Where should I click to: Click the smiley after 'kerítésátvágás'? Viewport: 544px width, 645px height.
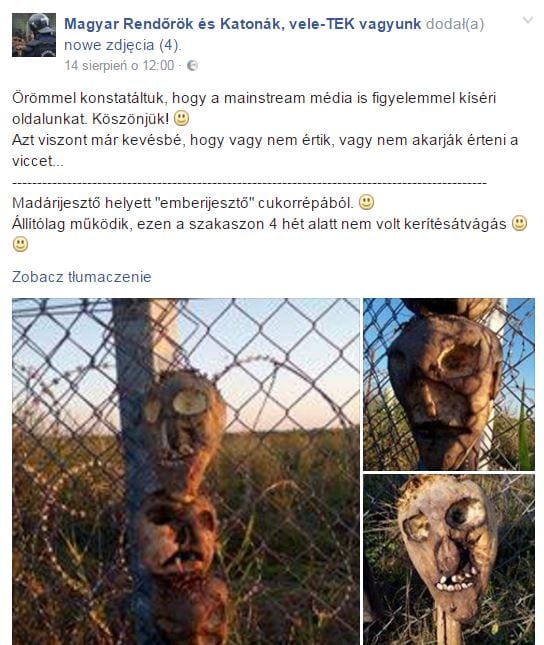tap(519, 223)
